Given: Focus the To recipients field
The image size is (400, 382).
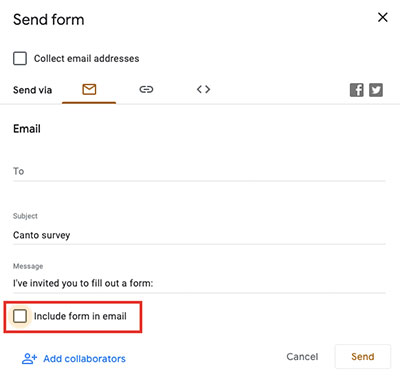Looking at the screenshot, I should point(199,171).
